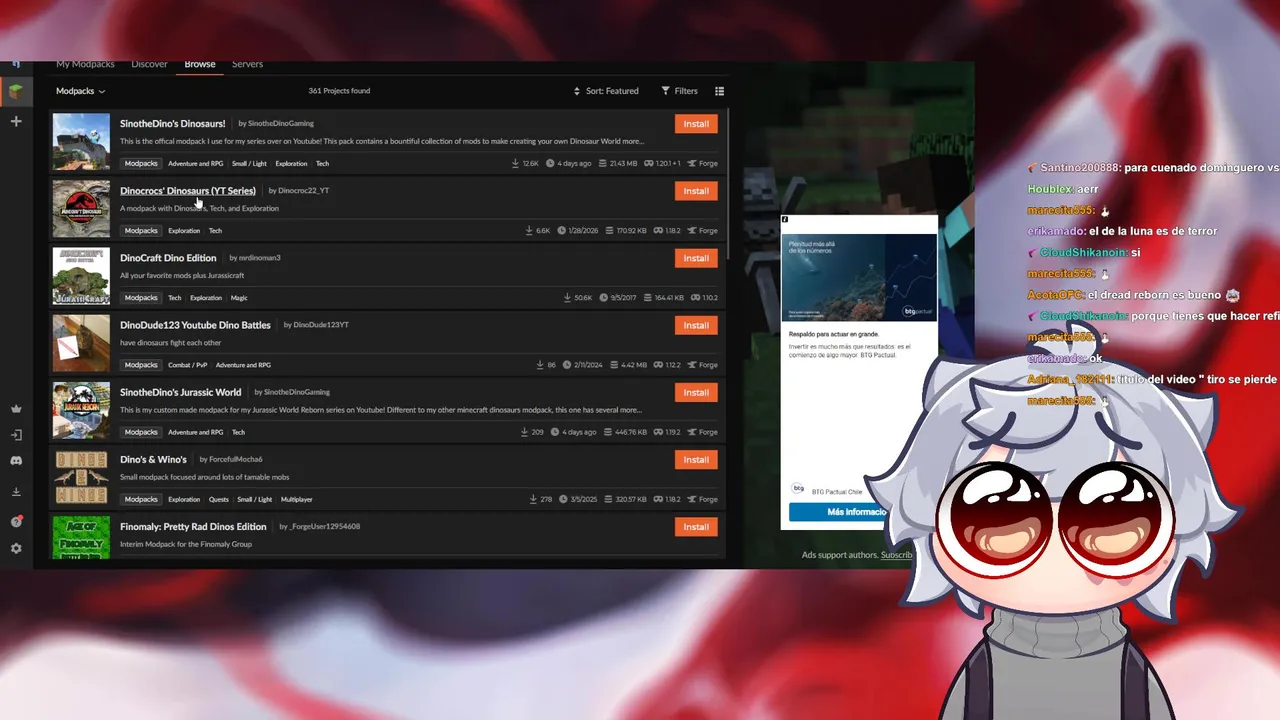This screenshot has height=720, width=1280.
Task: Open the Discord icon in sidebar
Action: [x=16, y=461]
